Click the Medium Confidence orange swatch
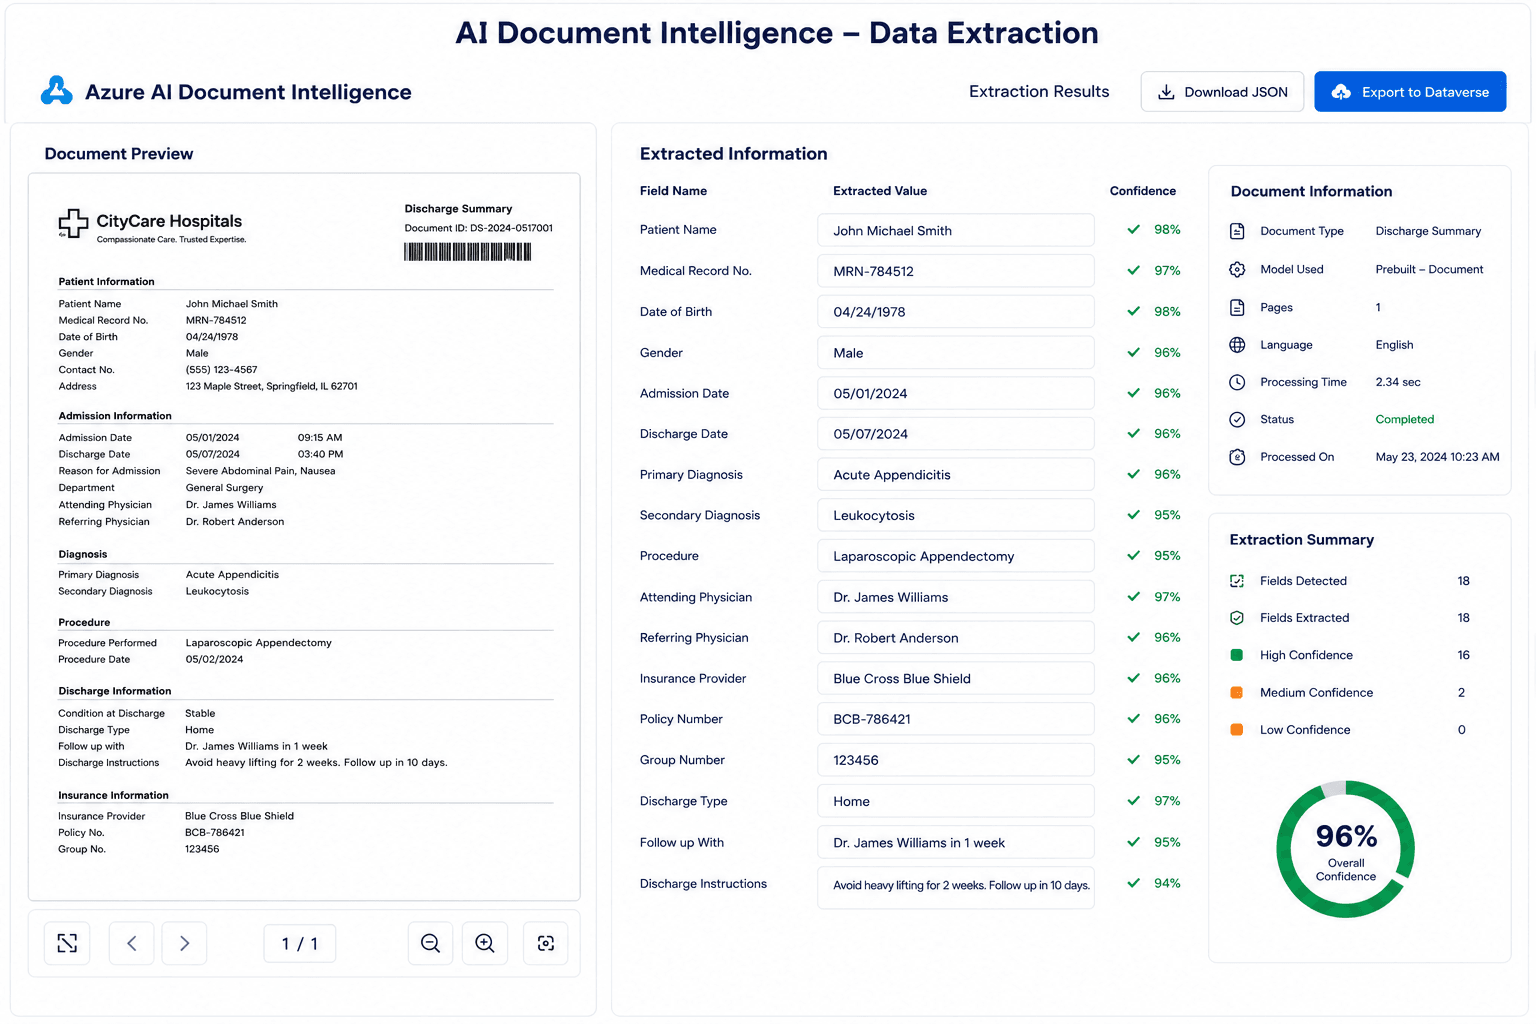Viewport: 1536px width, 1024px height. coord(1237,692)
